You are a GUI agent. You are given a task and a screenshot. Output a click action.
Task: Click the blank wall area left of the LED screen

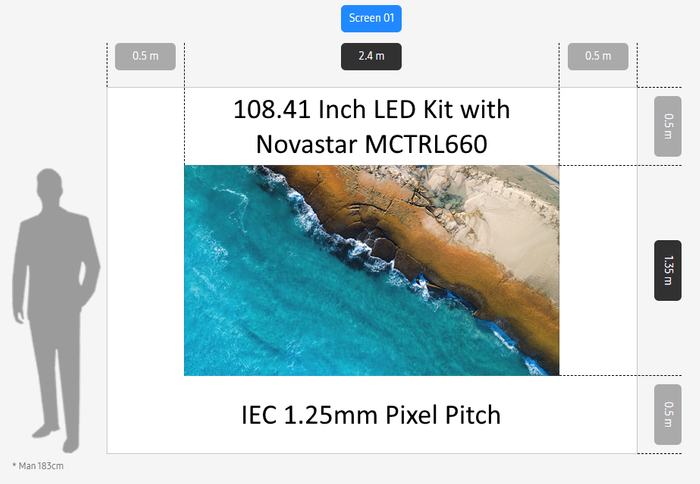coord(145,270)
